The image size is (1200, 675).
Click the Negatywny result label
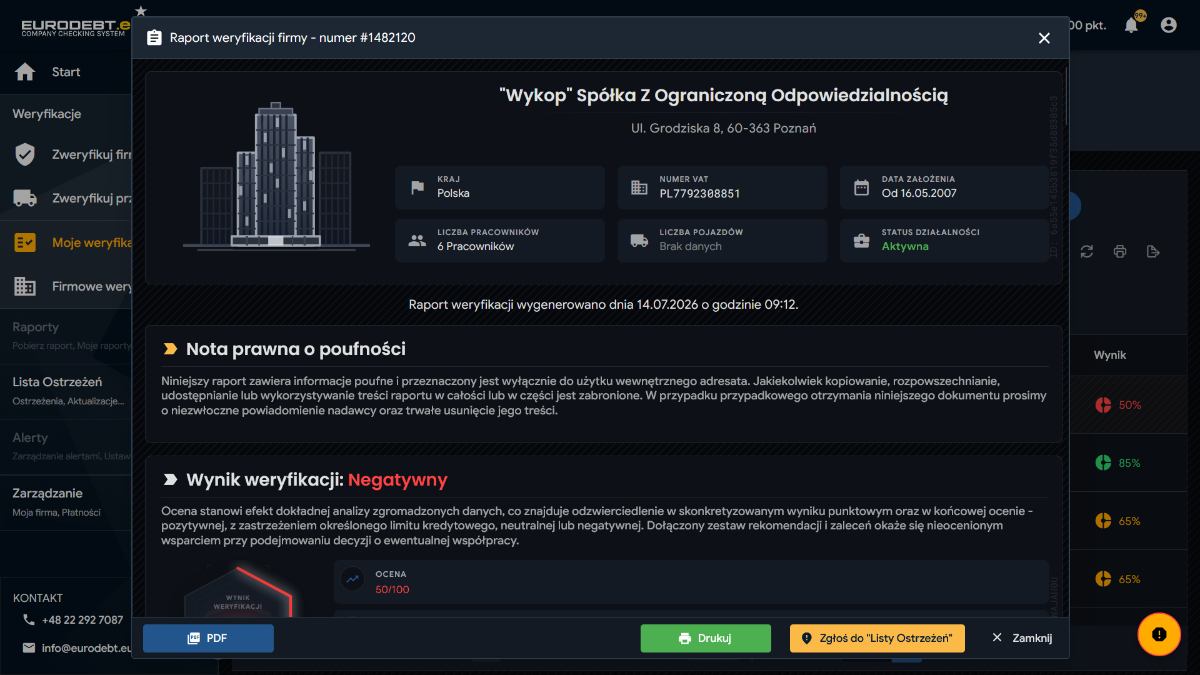[398, 480]
